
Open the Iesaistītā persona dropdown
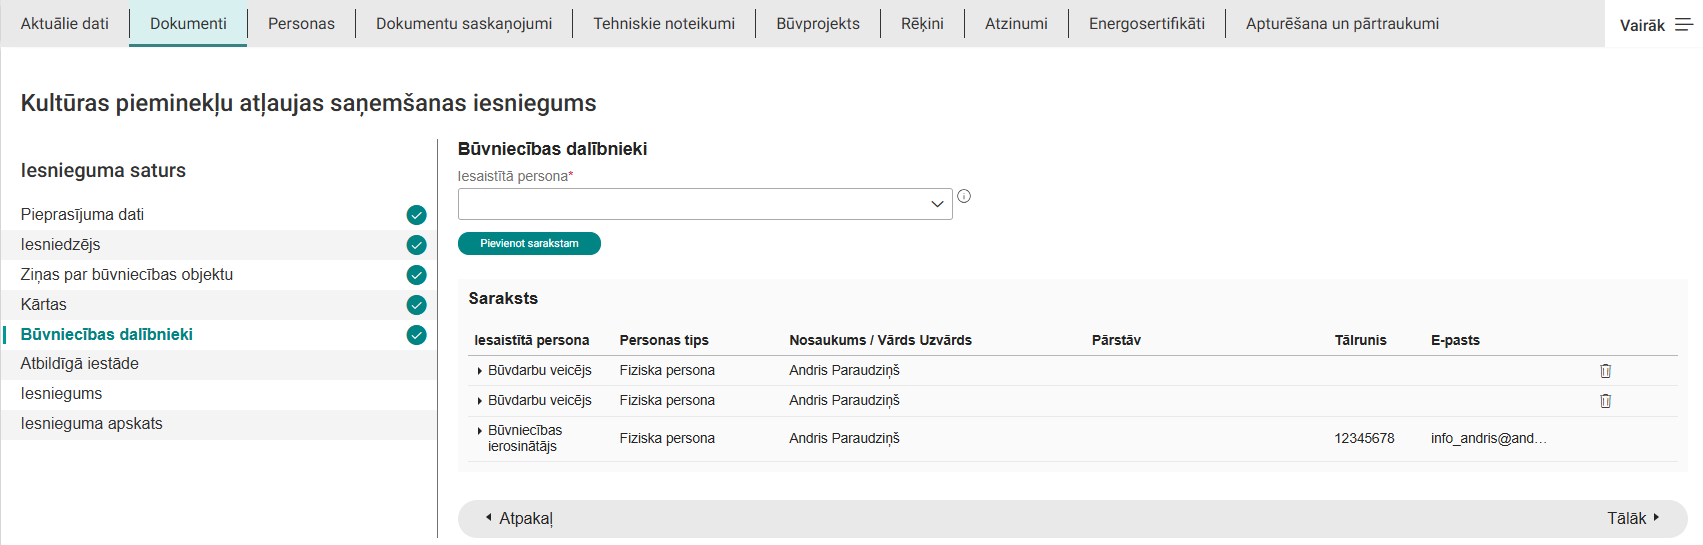pyautogui.click(x=704, y=204)
